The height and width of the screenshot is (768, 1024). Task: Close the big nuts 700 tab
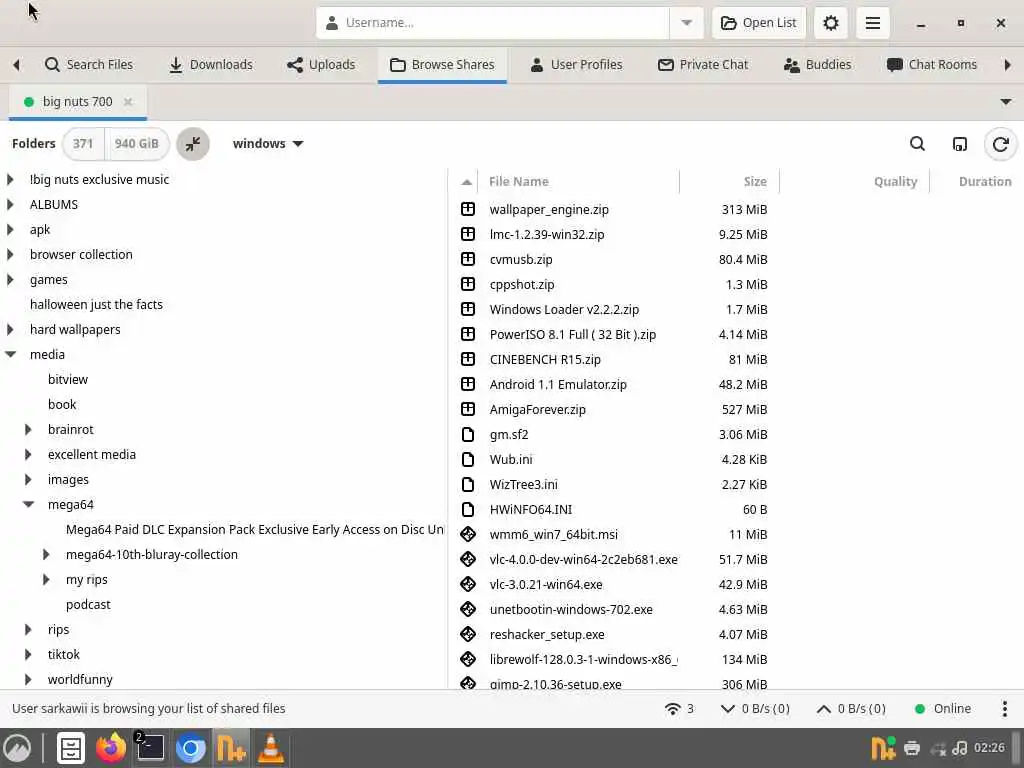point(129,102)
